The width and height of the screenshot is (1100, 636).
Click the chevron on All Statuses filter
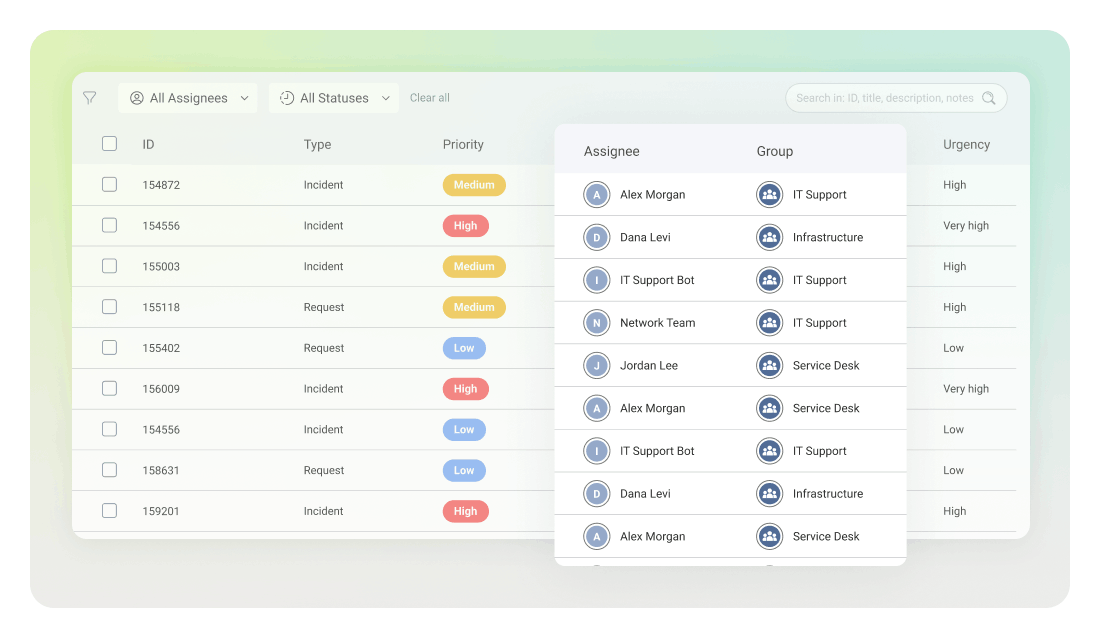coord(386,98)
